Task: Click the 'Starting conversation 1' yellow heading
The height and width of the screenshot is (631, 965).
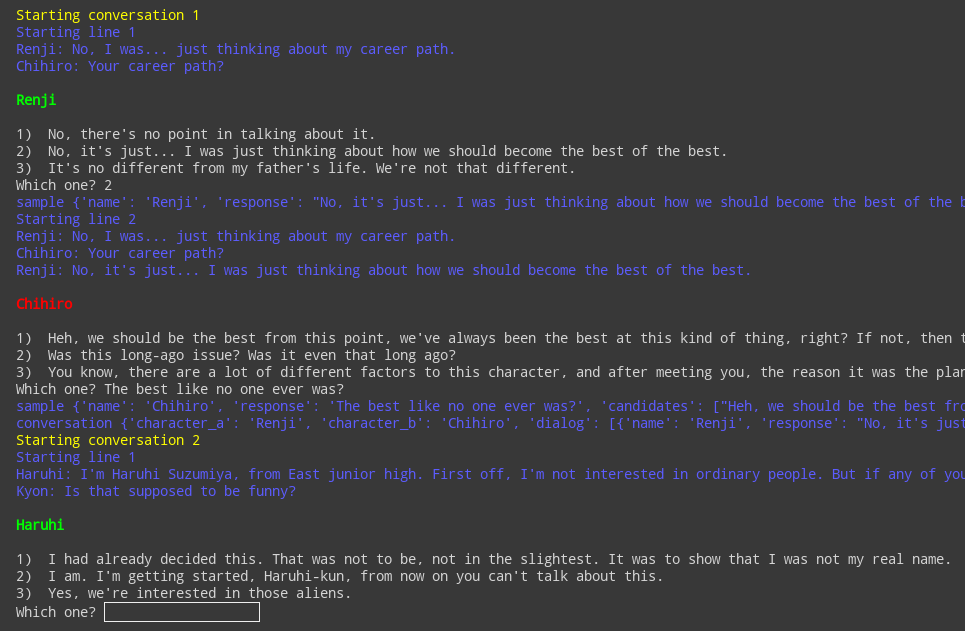Action: point(108,15)
